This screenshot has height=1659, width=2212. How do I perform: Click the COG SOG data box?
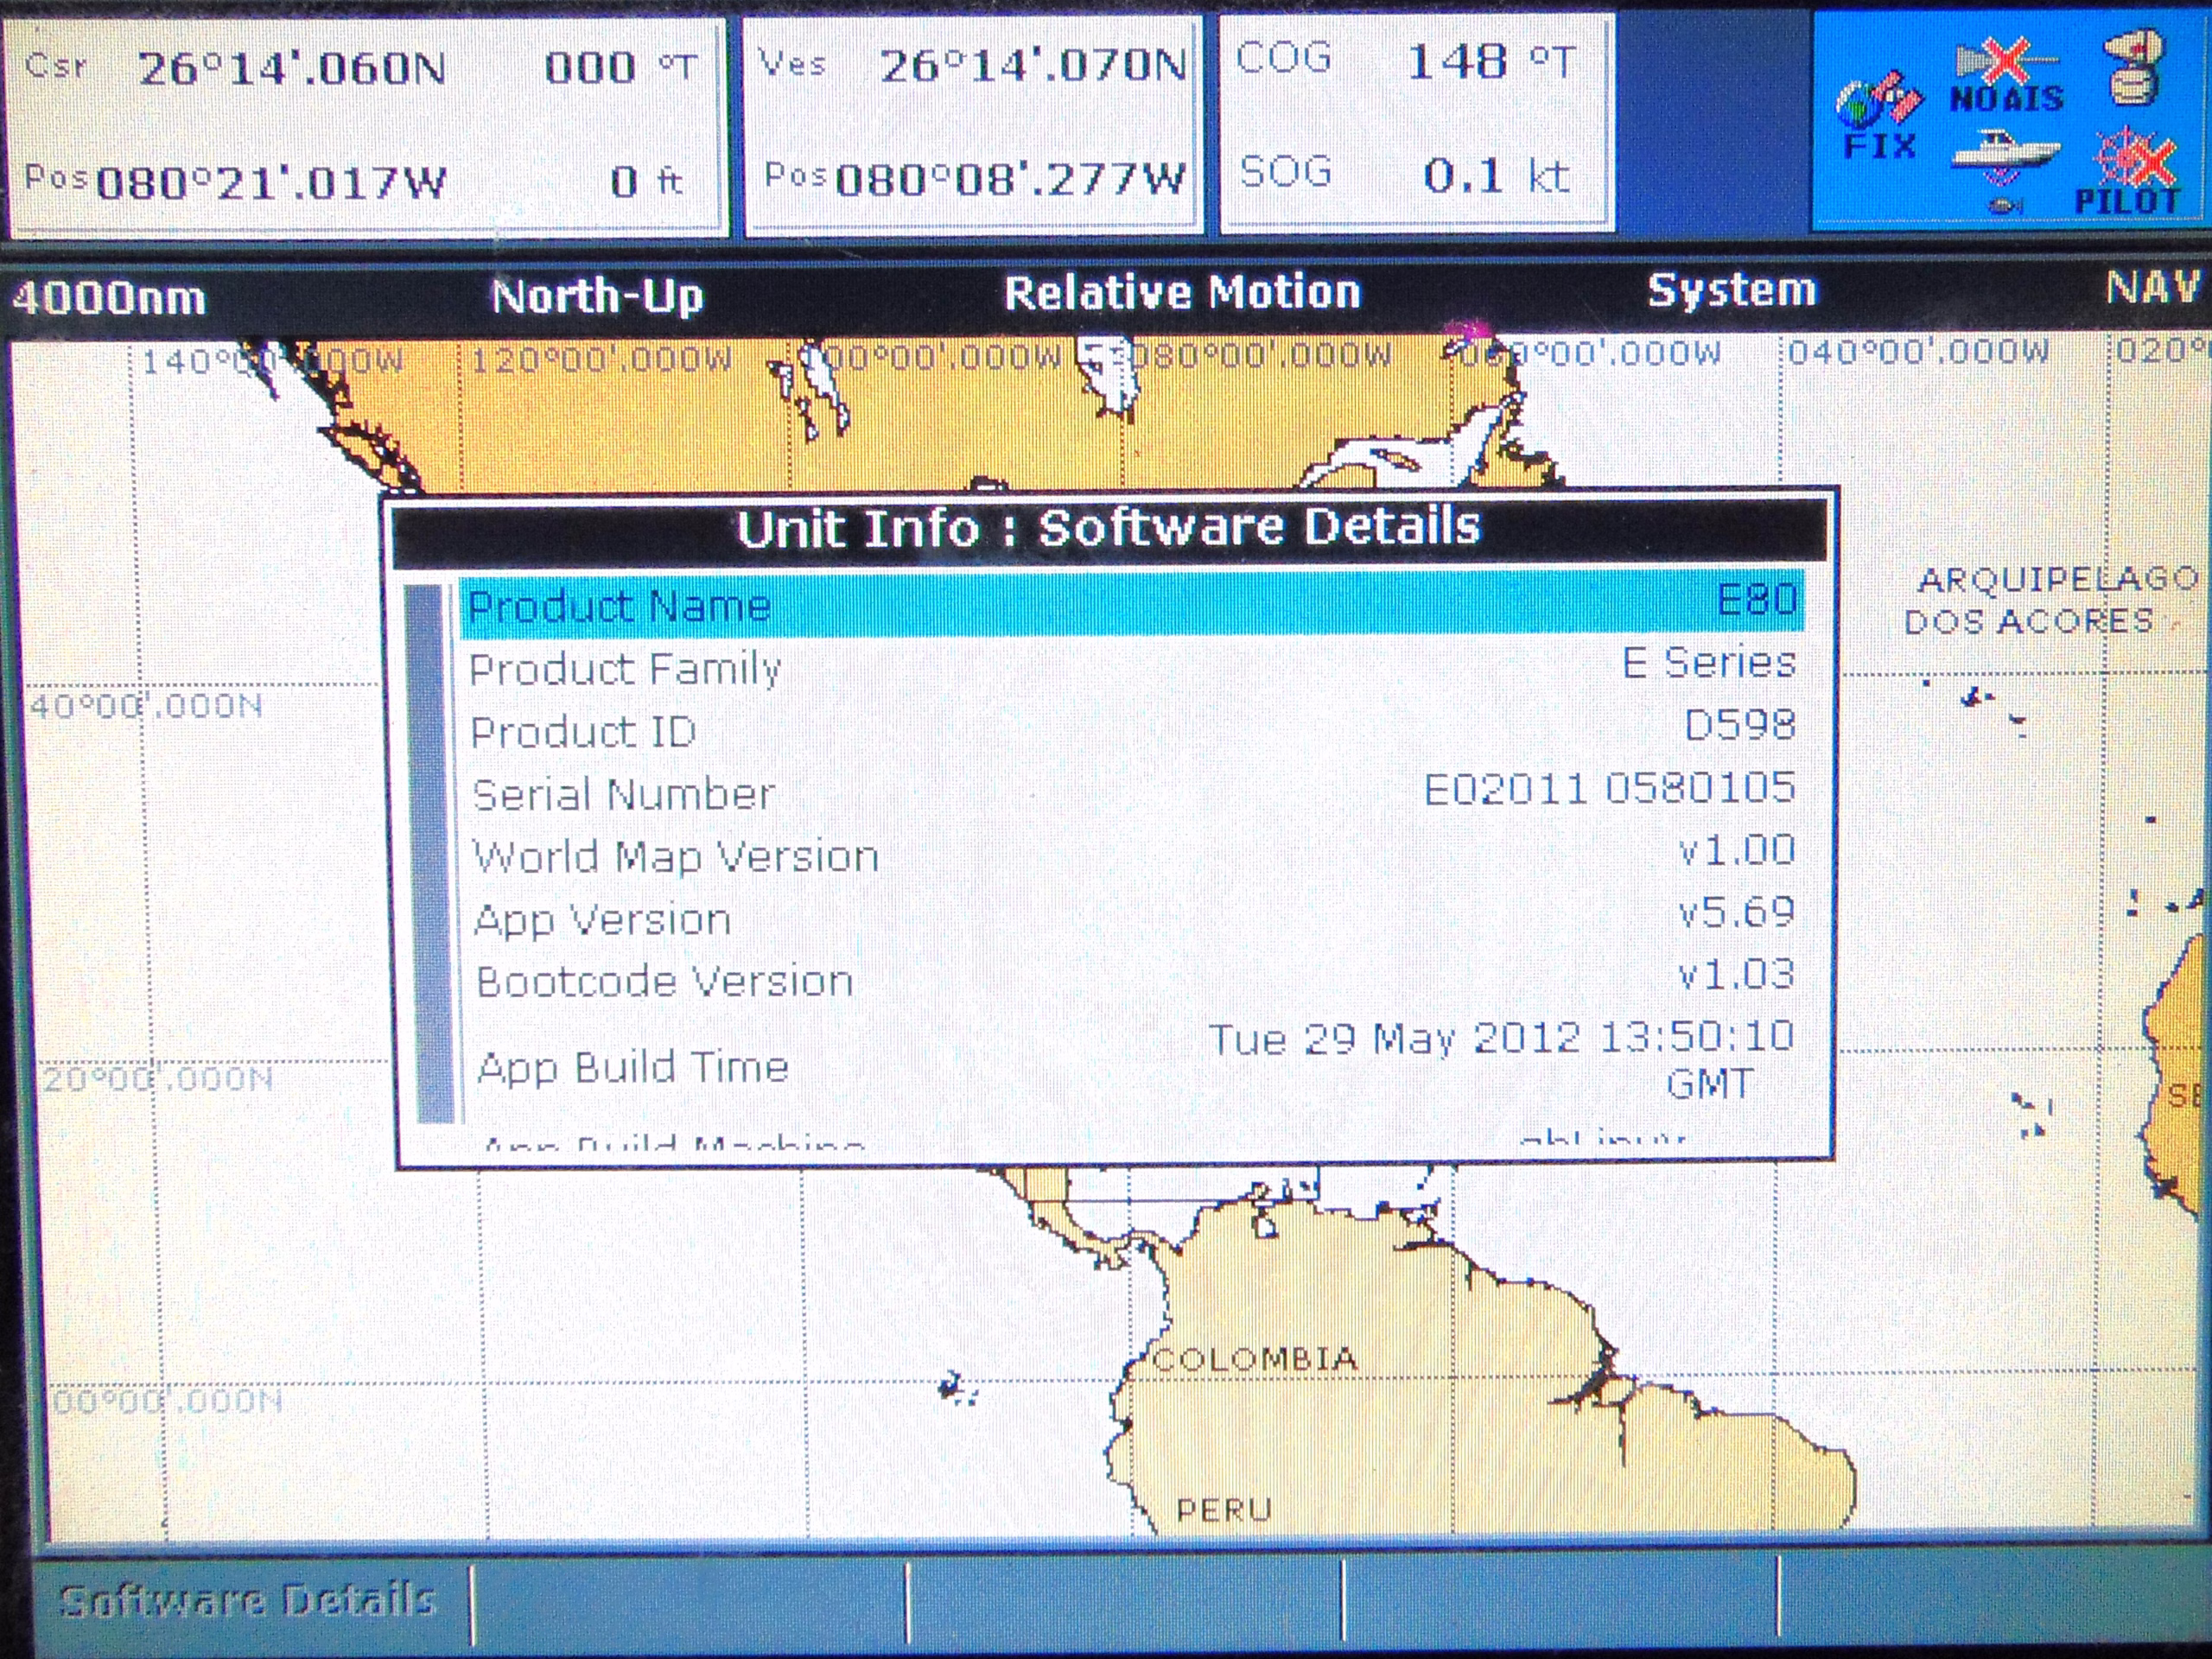coord(1414,122)
